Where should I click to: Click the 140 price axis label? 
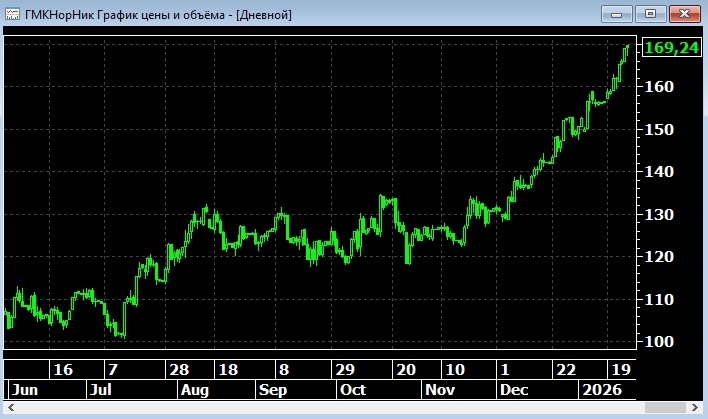tap(658, 172)
